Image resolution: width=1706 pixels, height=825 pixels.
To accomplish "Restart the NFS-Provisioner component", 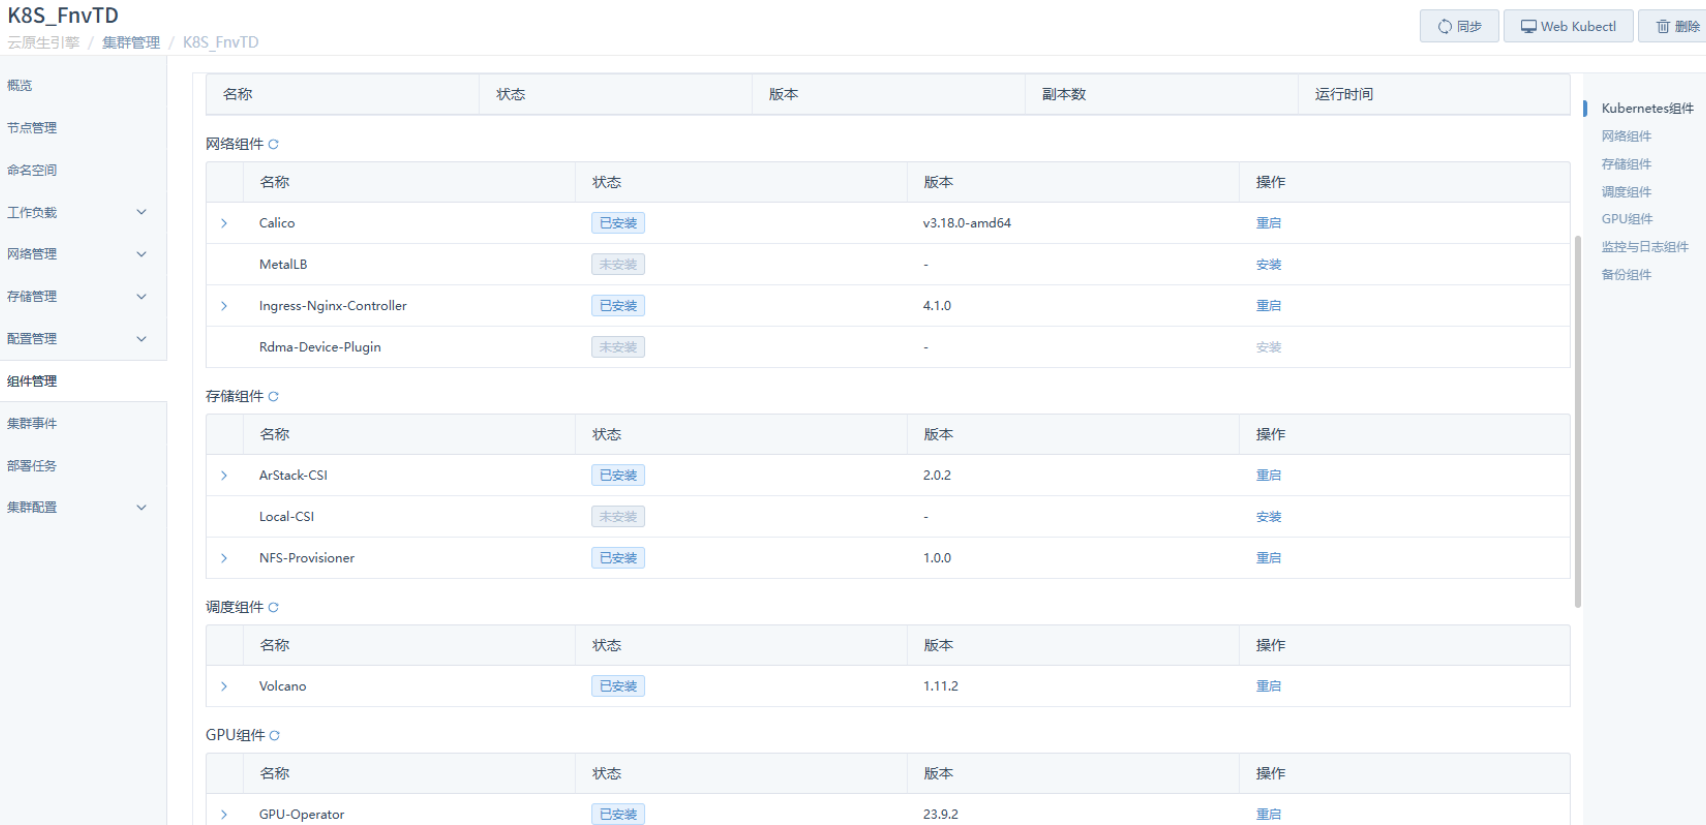I will (1268, 558).
